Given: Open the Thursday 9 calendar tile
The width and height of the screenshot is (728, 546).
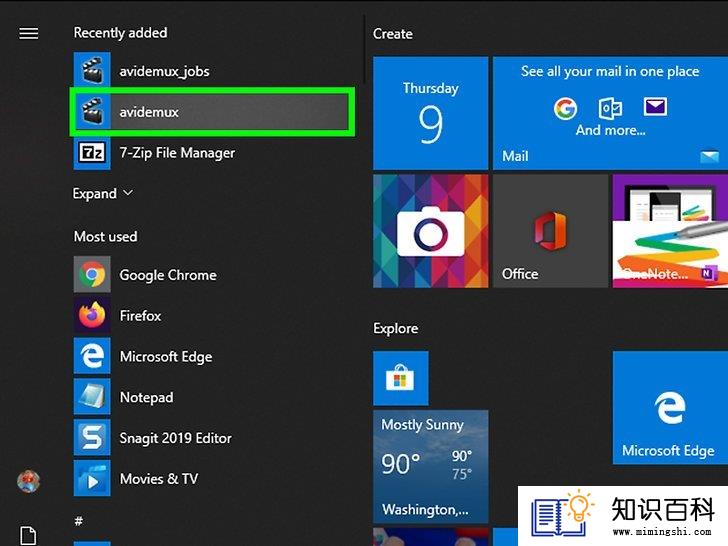Looking at the screenshot, I should click(x=430, y=113).
